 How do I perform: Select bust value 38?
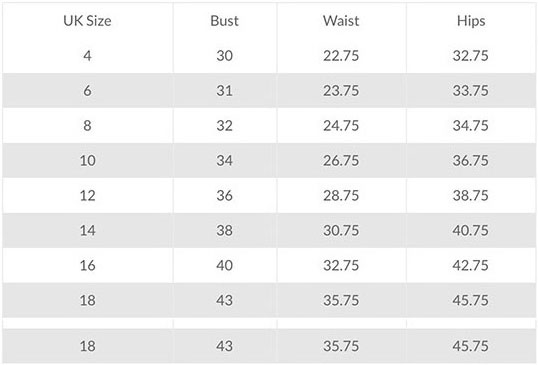(224, 231)
